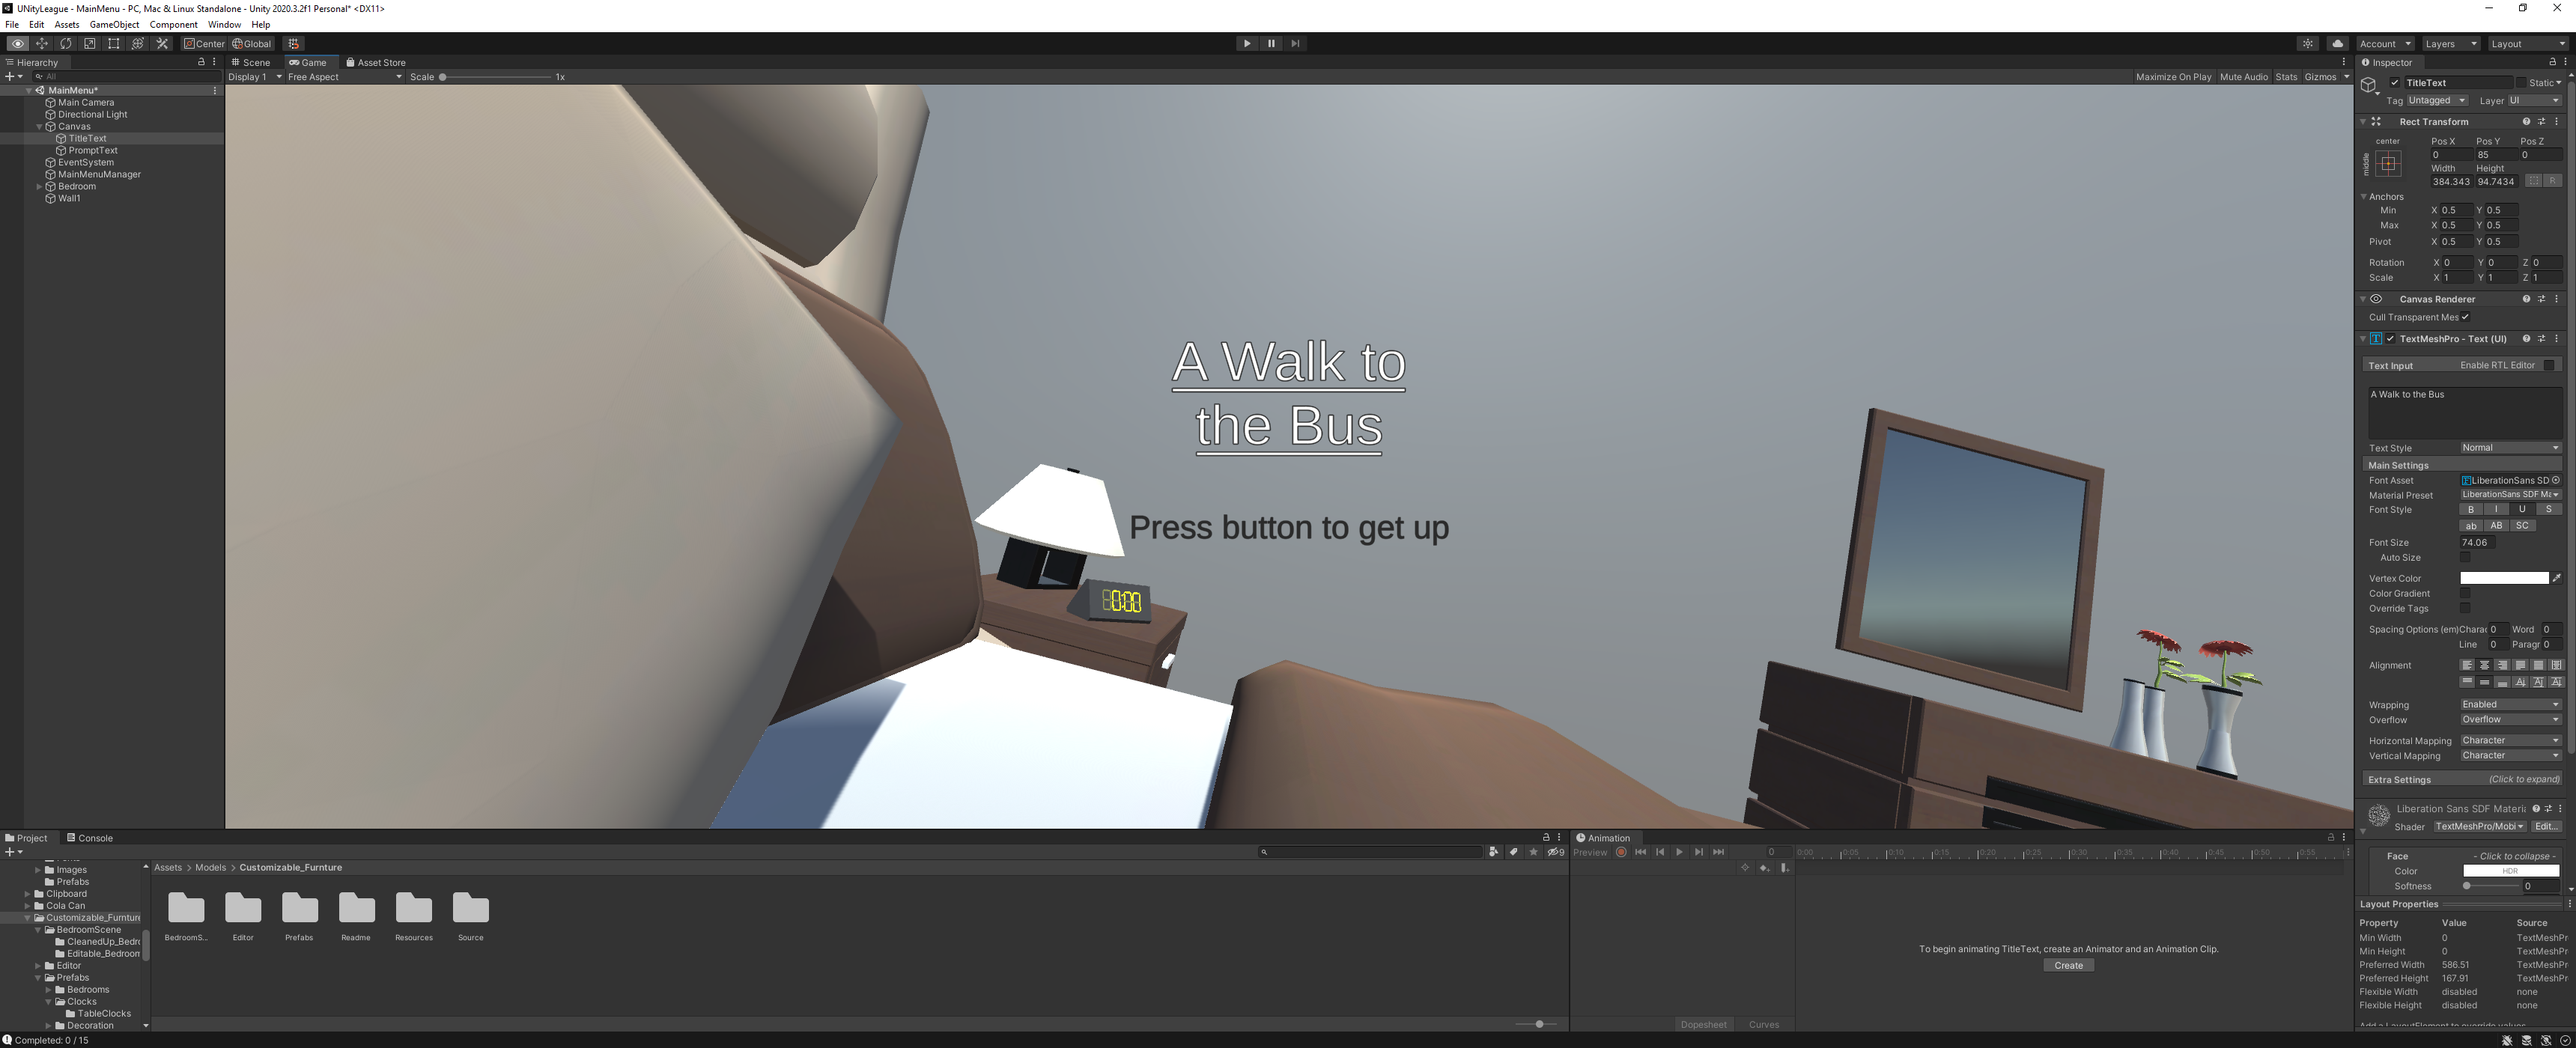Click the Vertex Color swatch
Viewport: 2576px width, 1048px height.
click(x=2503, y=578)
